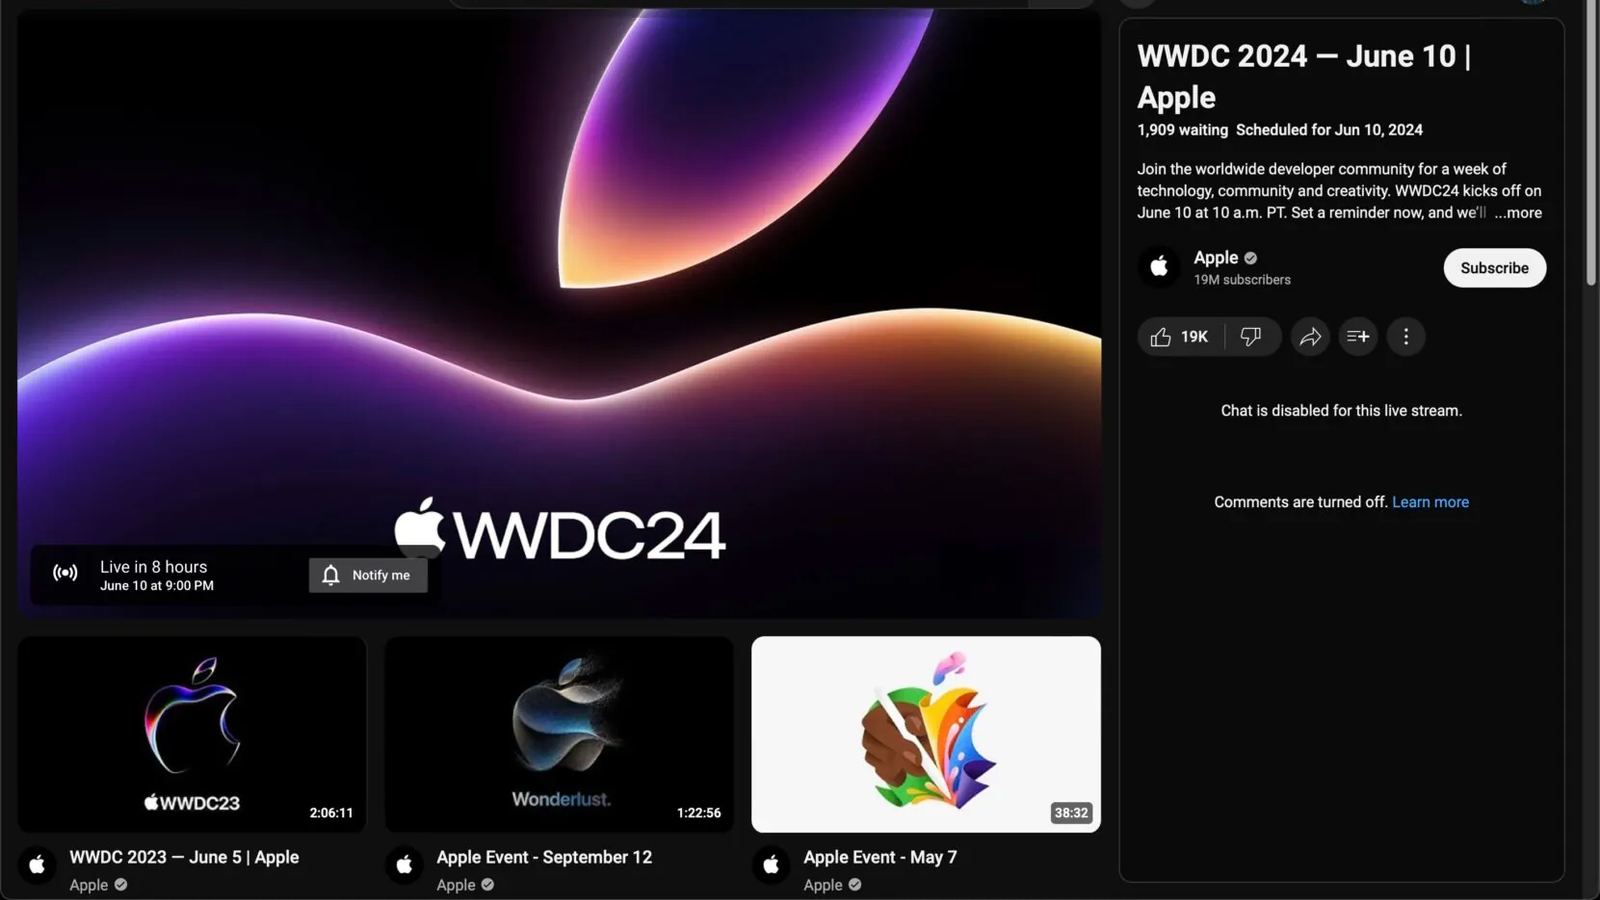Click Apple channel name under September 12 event
Image resolution: width=1600 pixels, height=900 pixels.
coord(456,885)
